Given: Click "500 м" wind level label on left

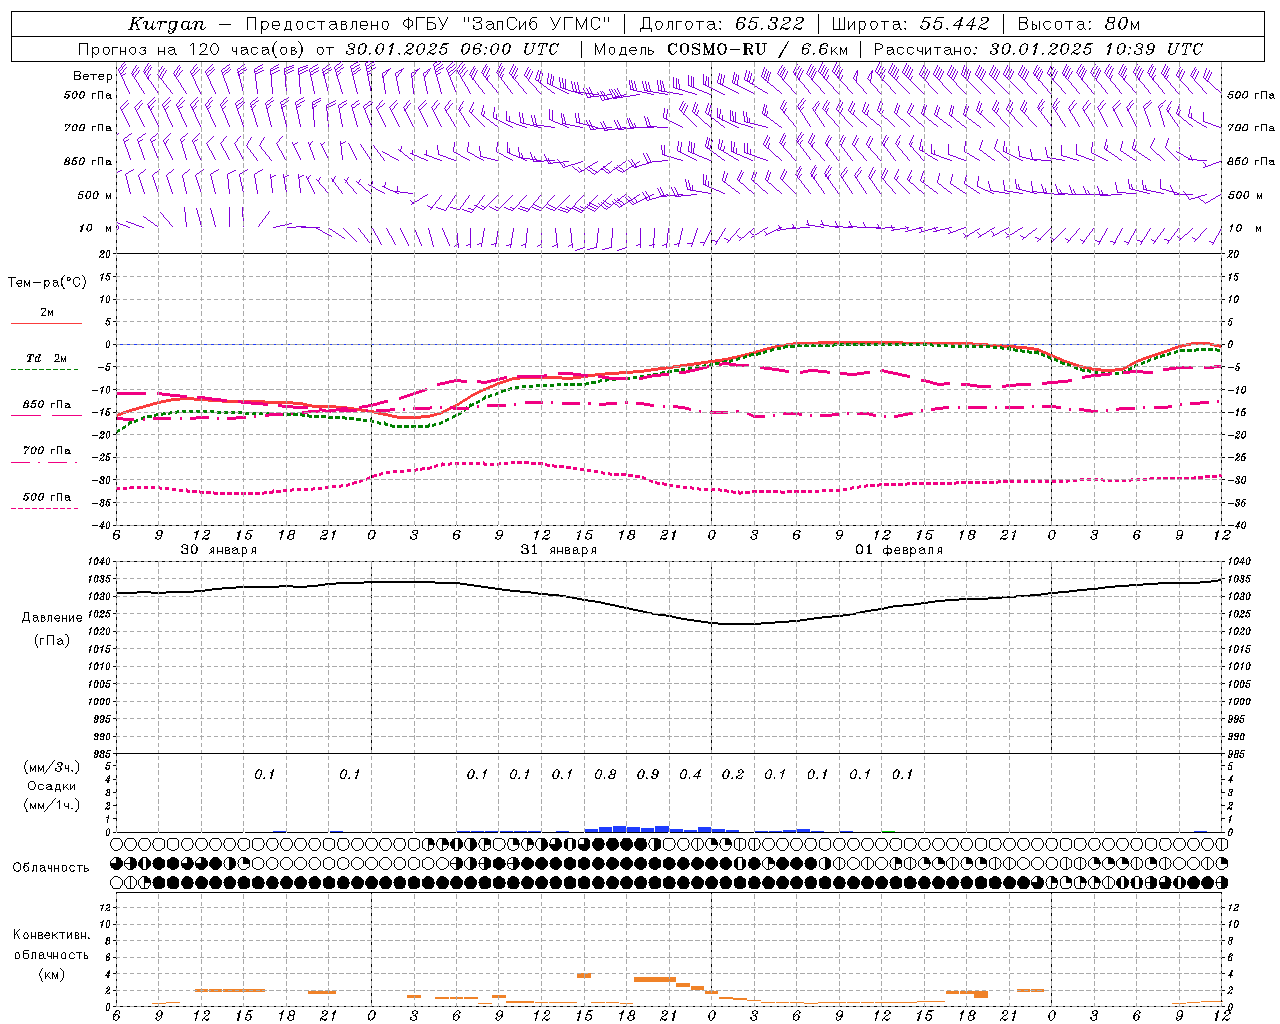Looking at the screenshot, I should [x=94, y=195].
